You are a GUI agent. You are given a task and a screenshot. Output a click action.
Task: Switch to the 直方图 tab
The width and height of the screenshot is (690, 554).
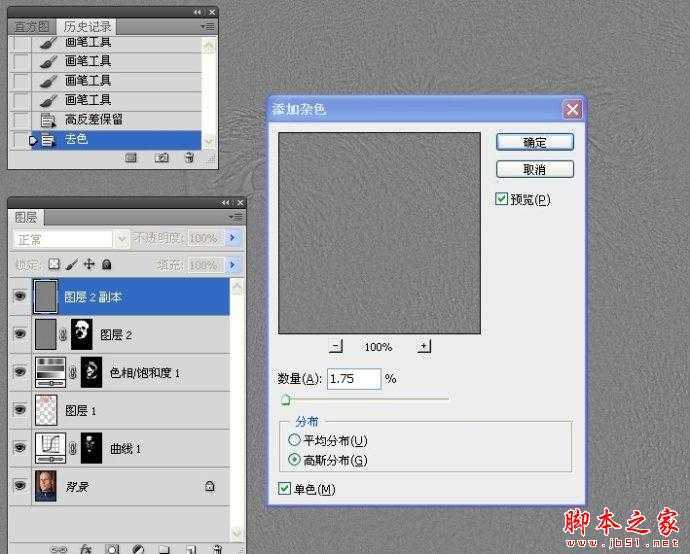click(31, 27)
